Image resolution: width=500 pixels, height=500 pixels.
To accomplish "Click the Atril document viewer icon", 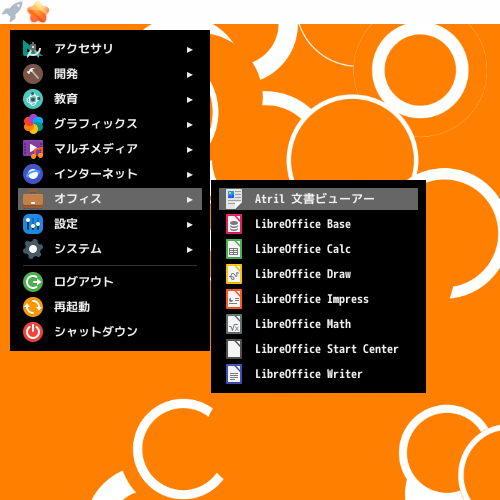I will pos(234,199).
